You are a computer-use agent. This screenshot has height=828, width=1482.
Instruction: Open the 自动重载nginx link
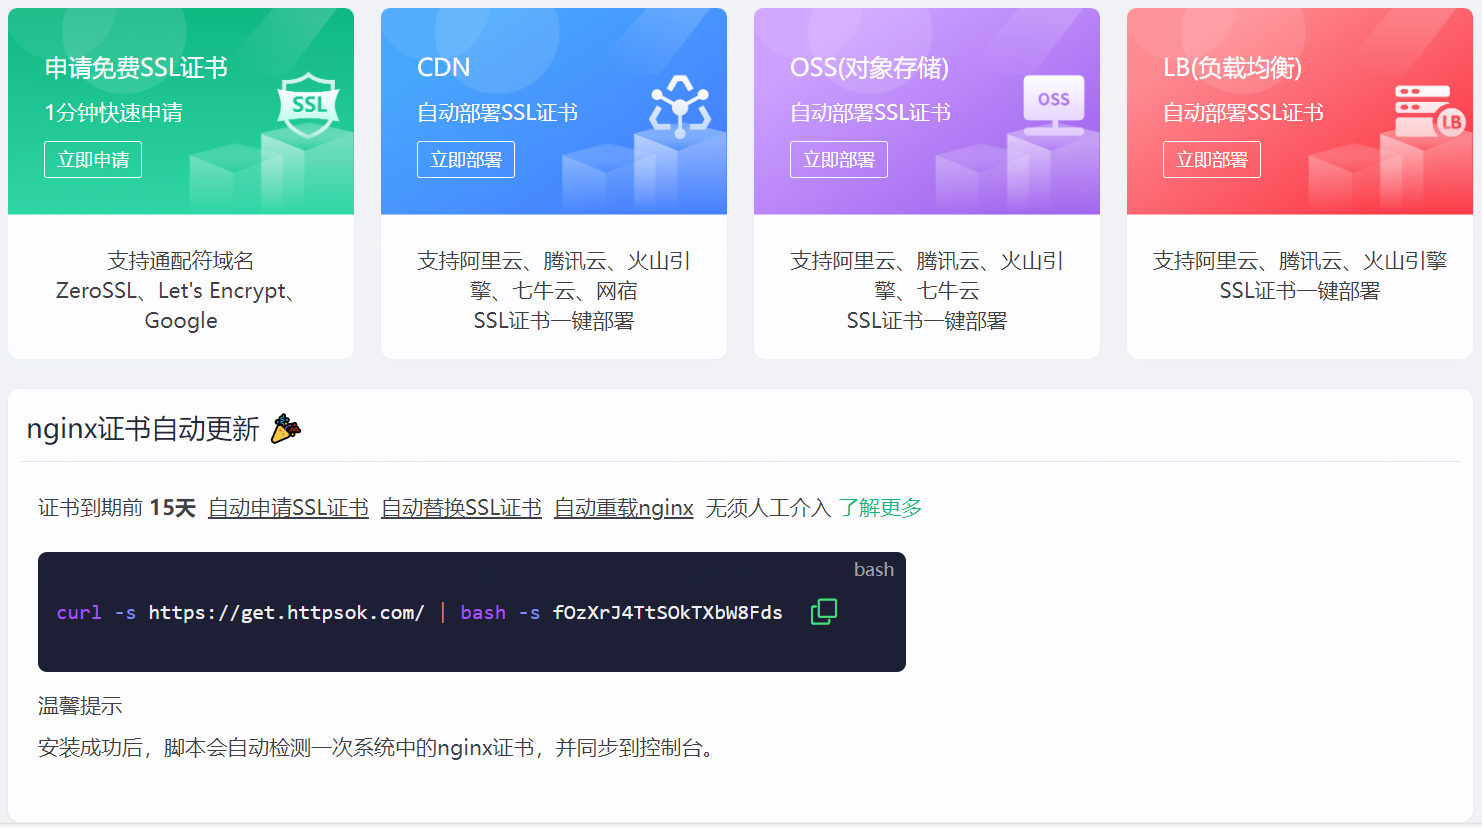623,508
